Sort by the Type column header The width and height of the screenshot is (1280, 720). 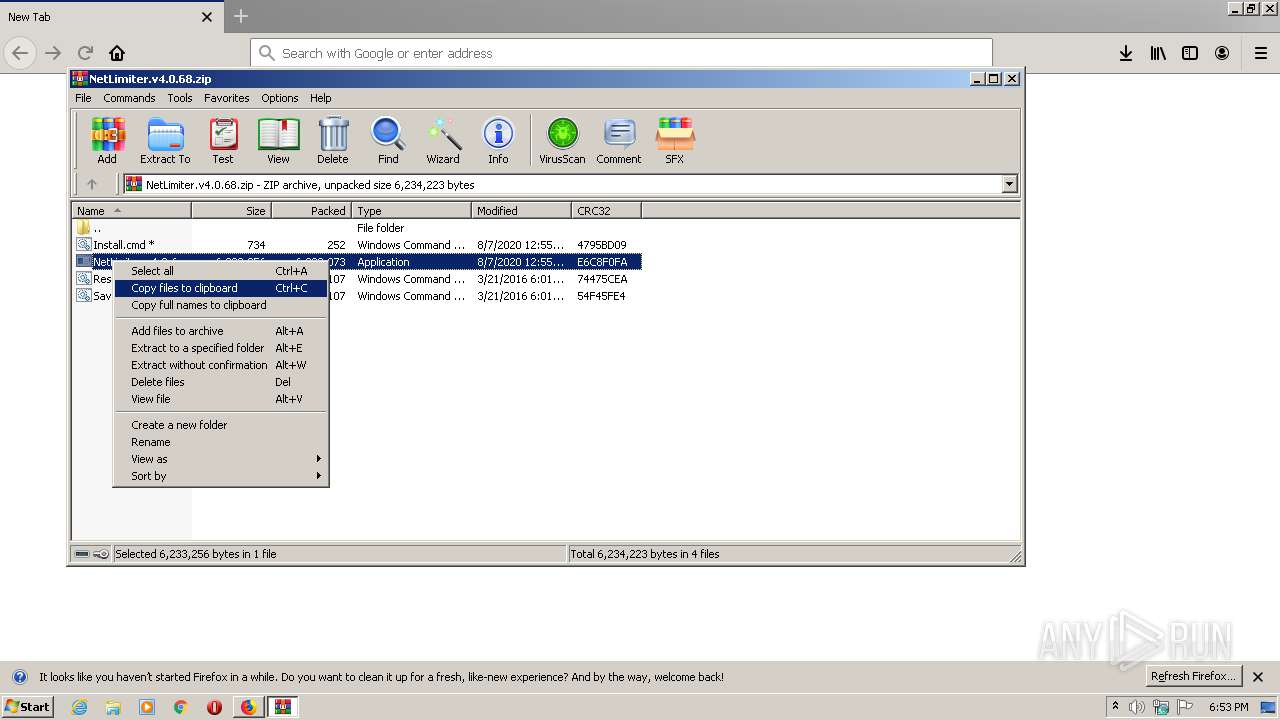pos(411,210)
